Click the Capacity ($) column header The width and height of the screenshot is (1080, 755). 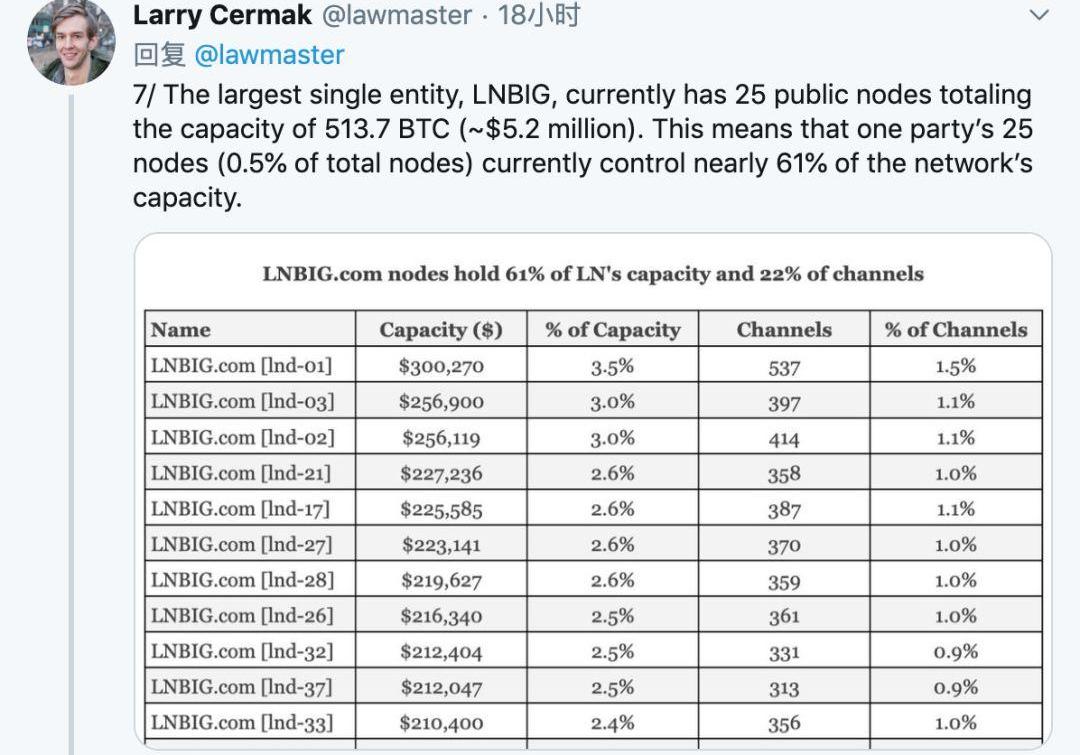pyautogui.click(x=440, y=329)
